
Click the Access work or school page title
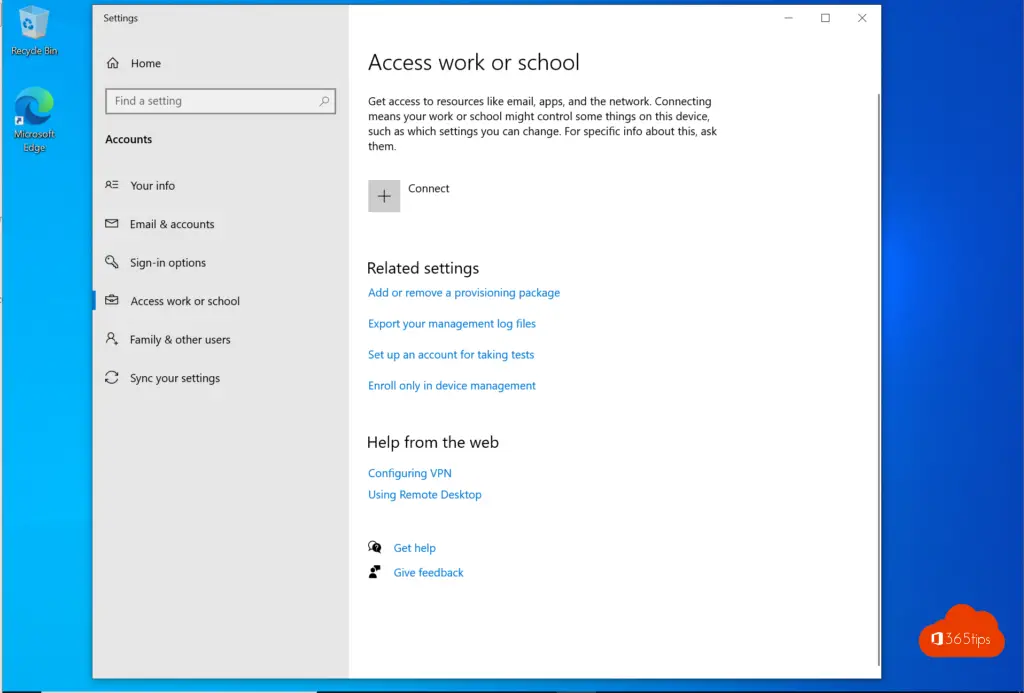pyautogui.click(x=473, y=63)
